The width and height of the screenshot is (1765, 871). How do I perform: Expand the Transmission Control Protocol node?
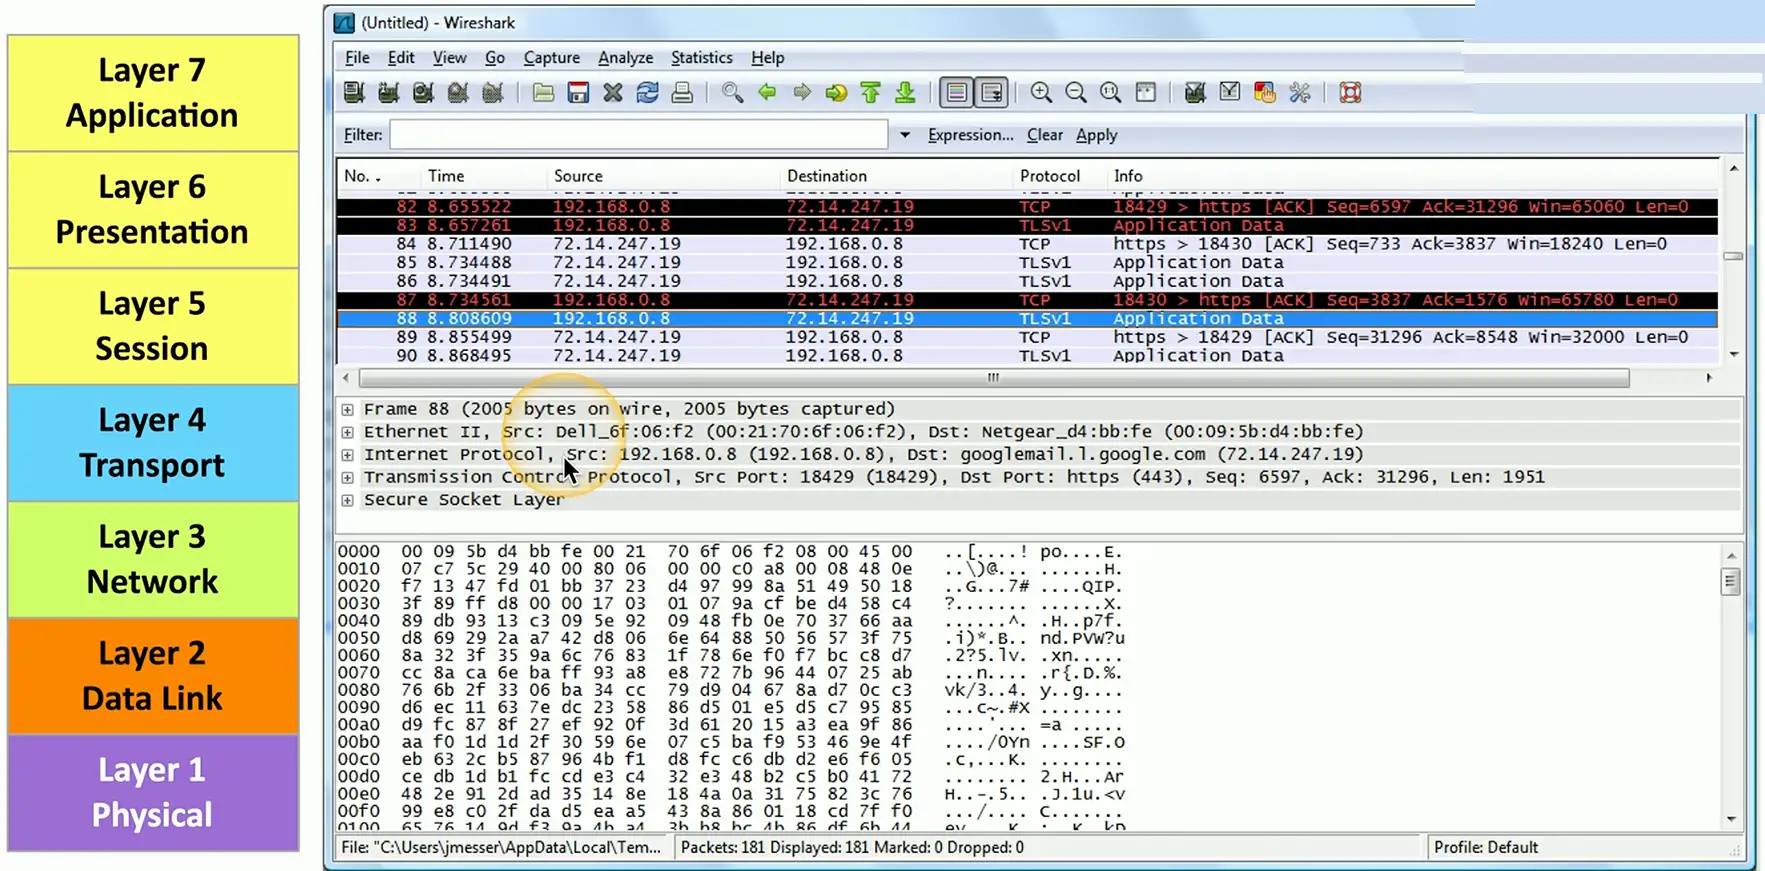click(347, 477)
